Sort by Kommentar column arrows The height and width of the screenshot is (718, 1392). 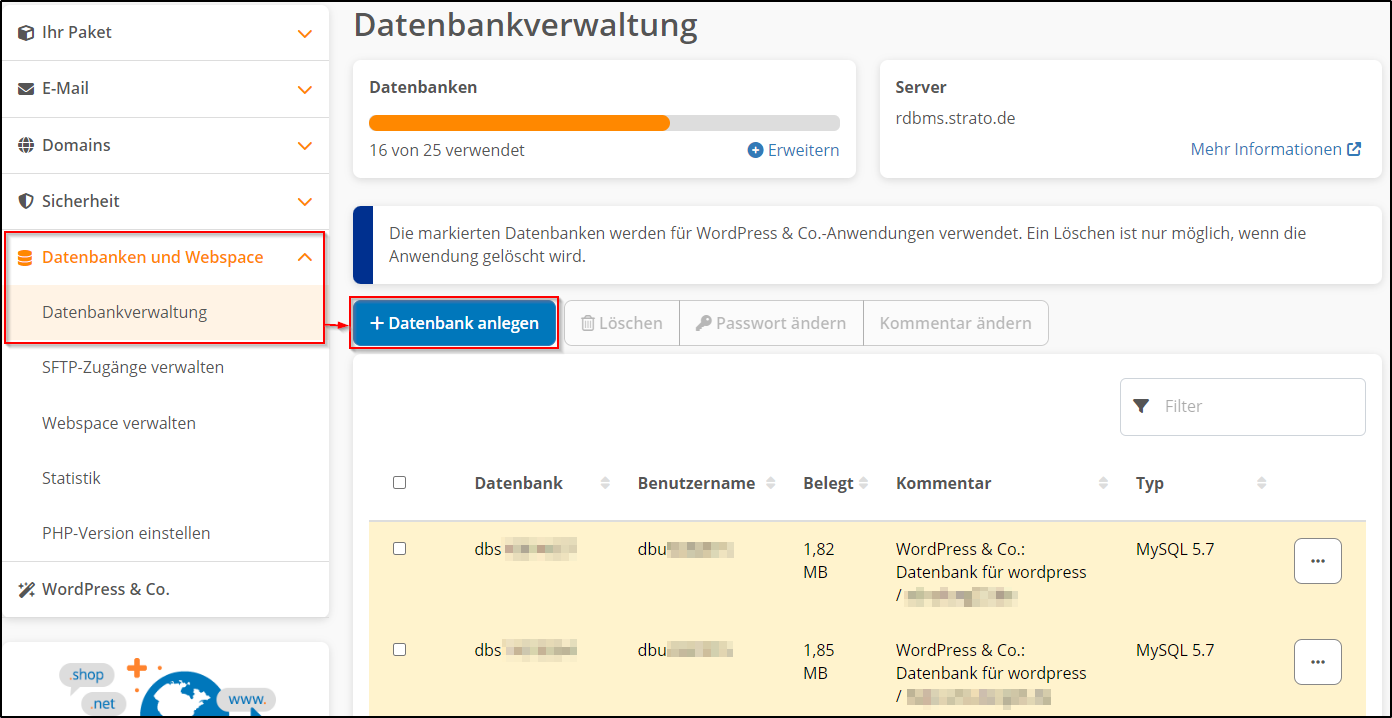coord(1103,483)
